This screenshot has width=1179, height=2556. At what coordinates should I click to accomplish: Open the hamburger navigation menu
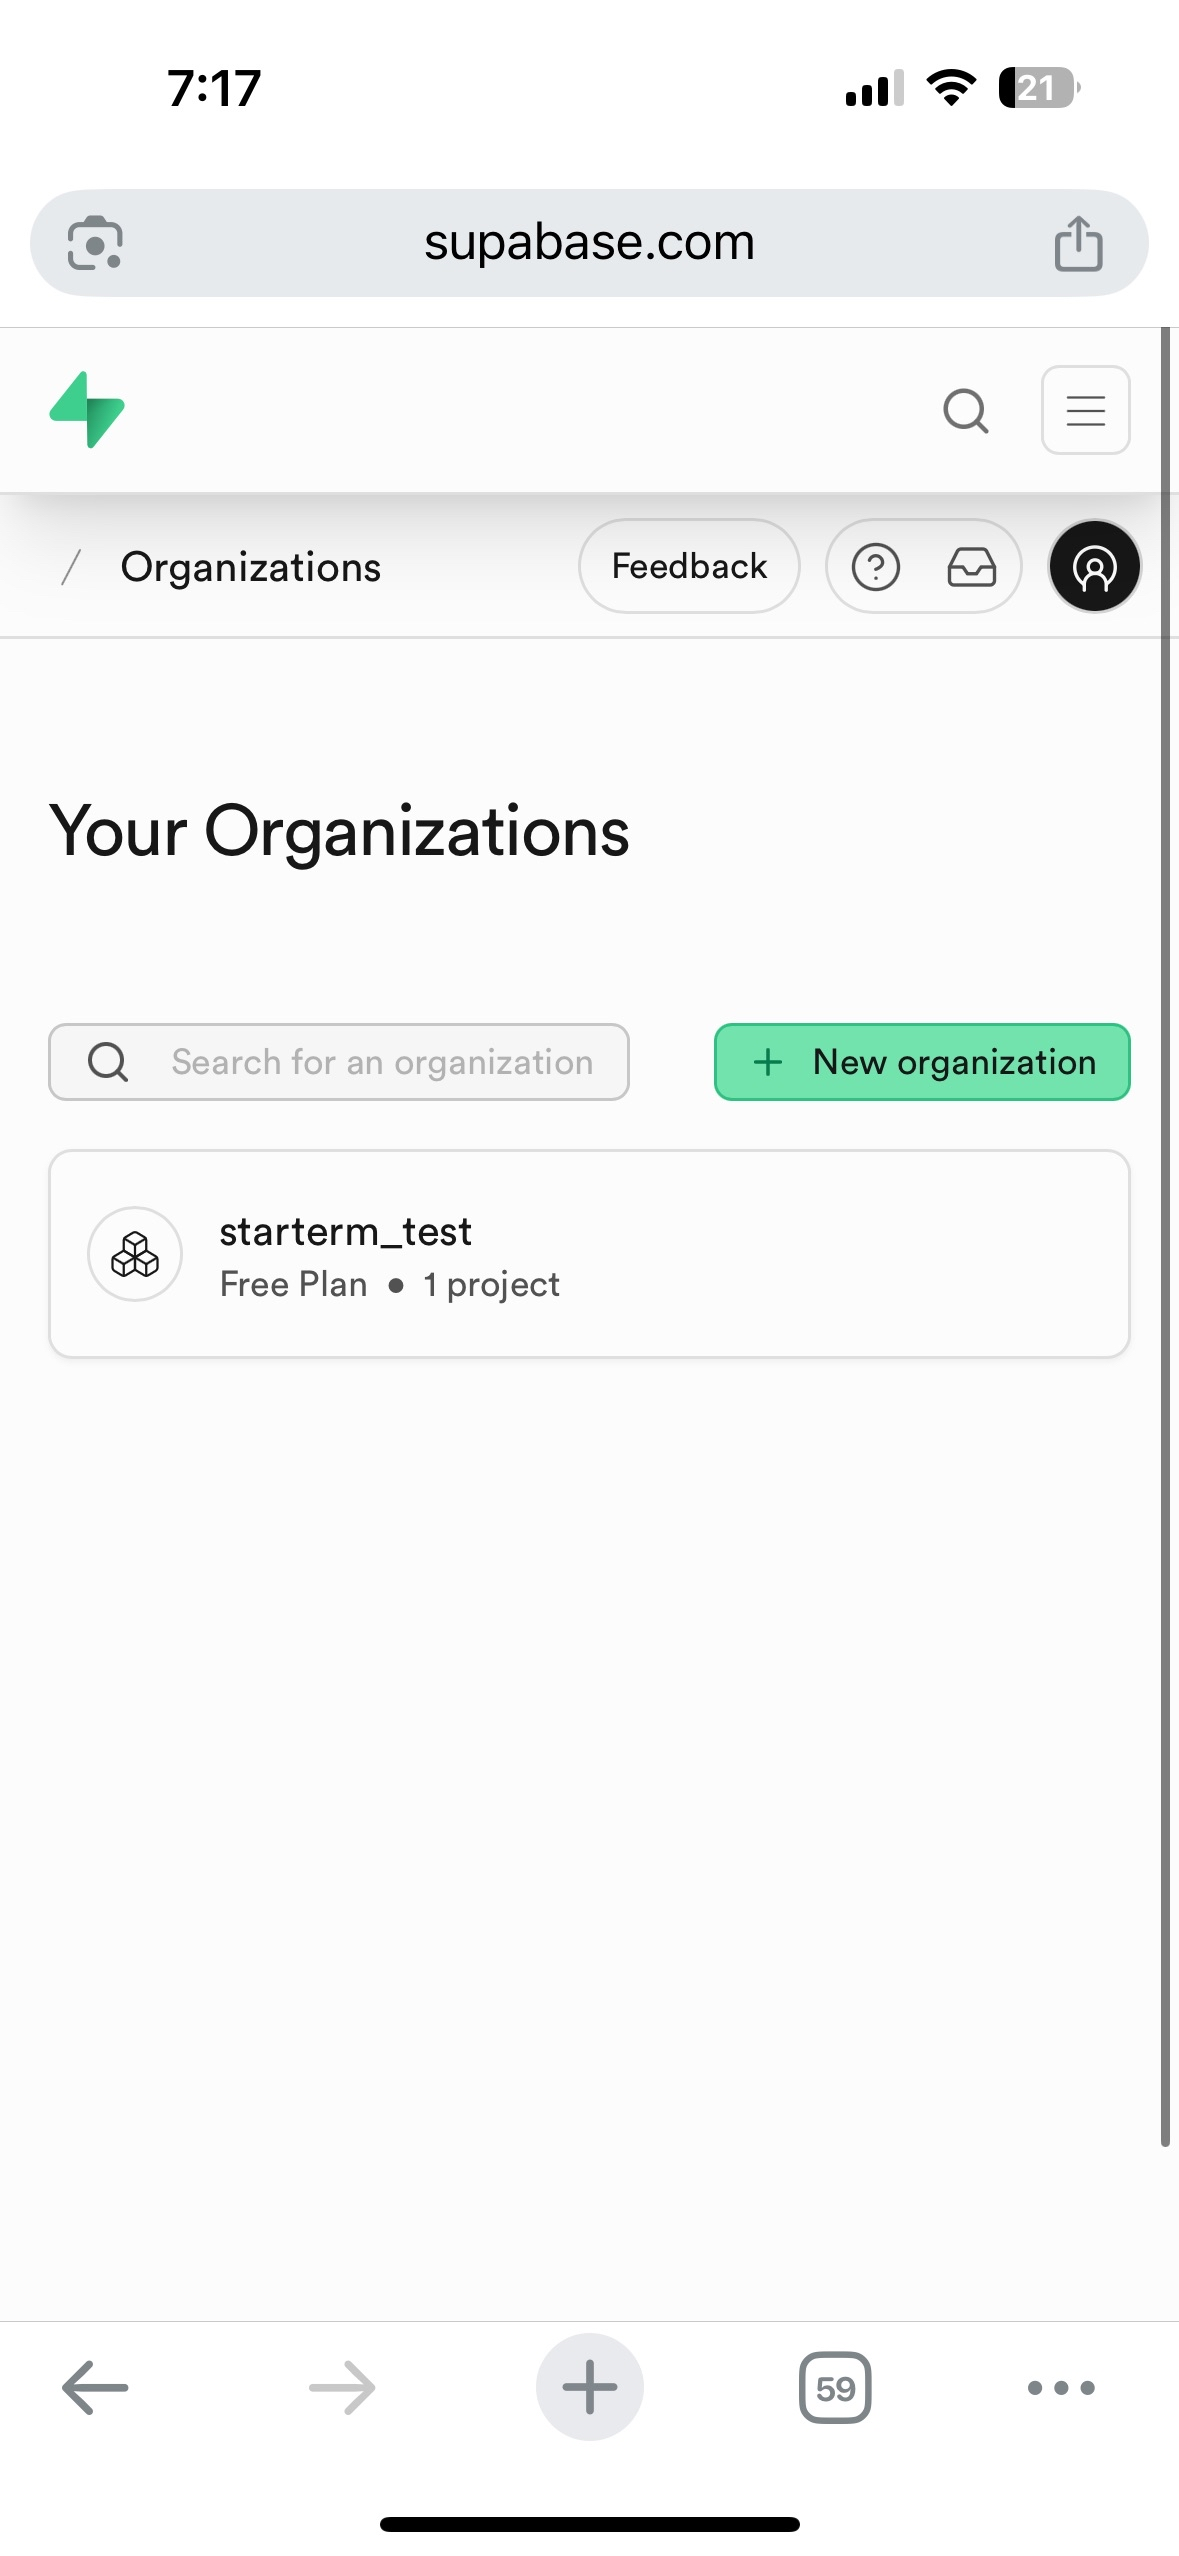pos(1085,410)
